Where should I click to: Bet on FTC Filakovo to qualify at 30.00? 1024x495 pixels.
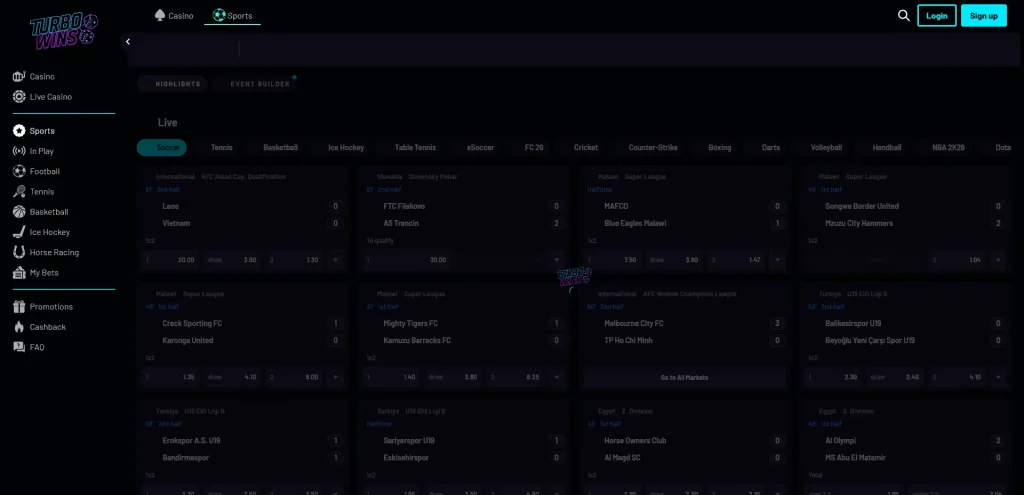click(408, 260)
